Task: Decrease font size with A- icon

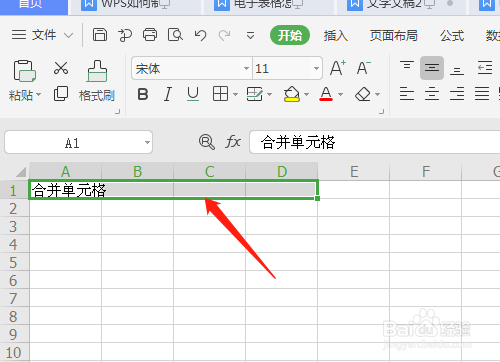Action: point(363,68)
